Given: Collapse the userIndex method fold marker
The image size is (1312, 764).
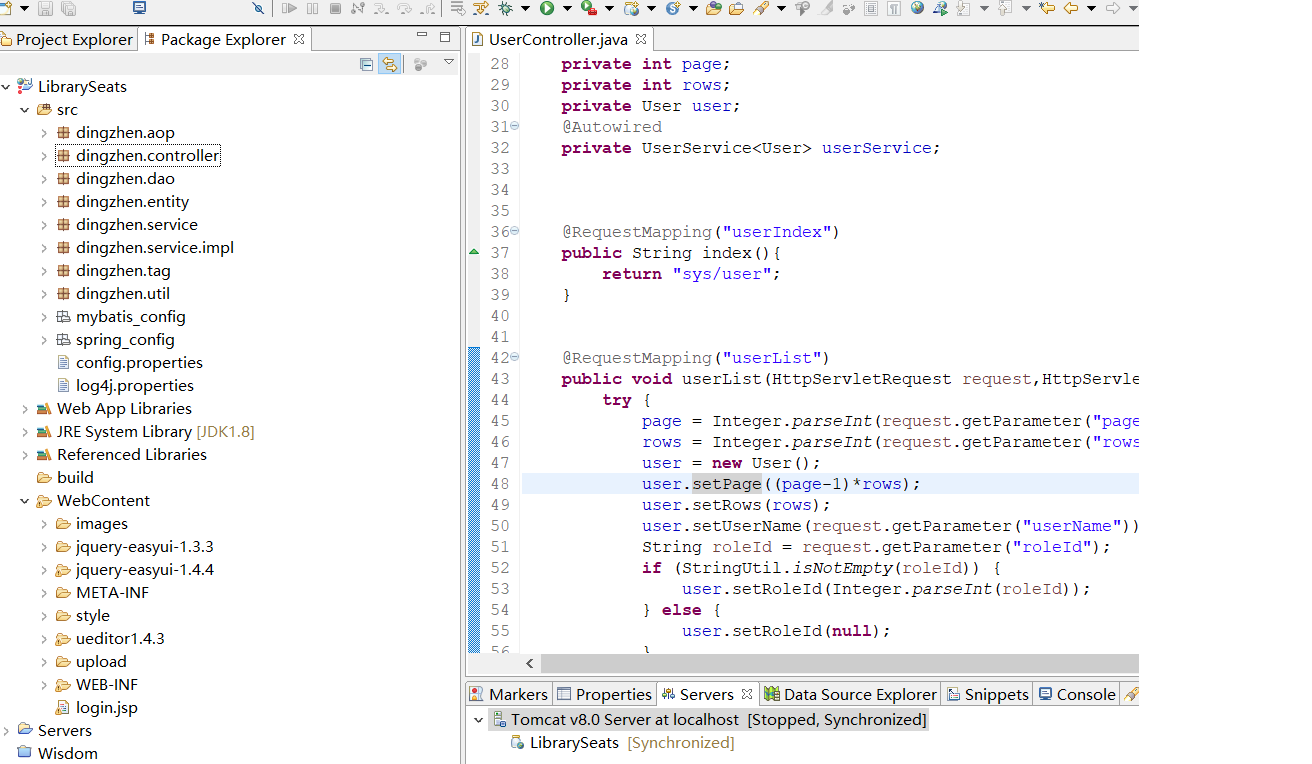Looking at the screenshot, I should pyautogui.click(x=515, y=231).
